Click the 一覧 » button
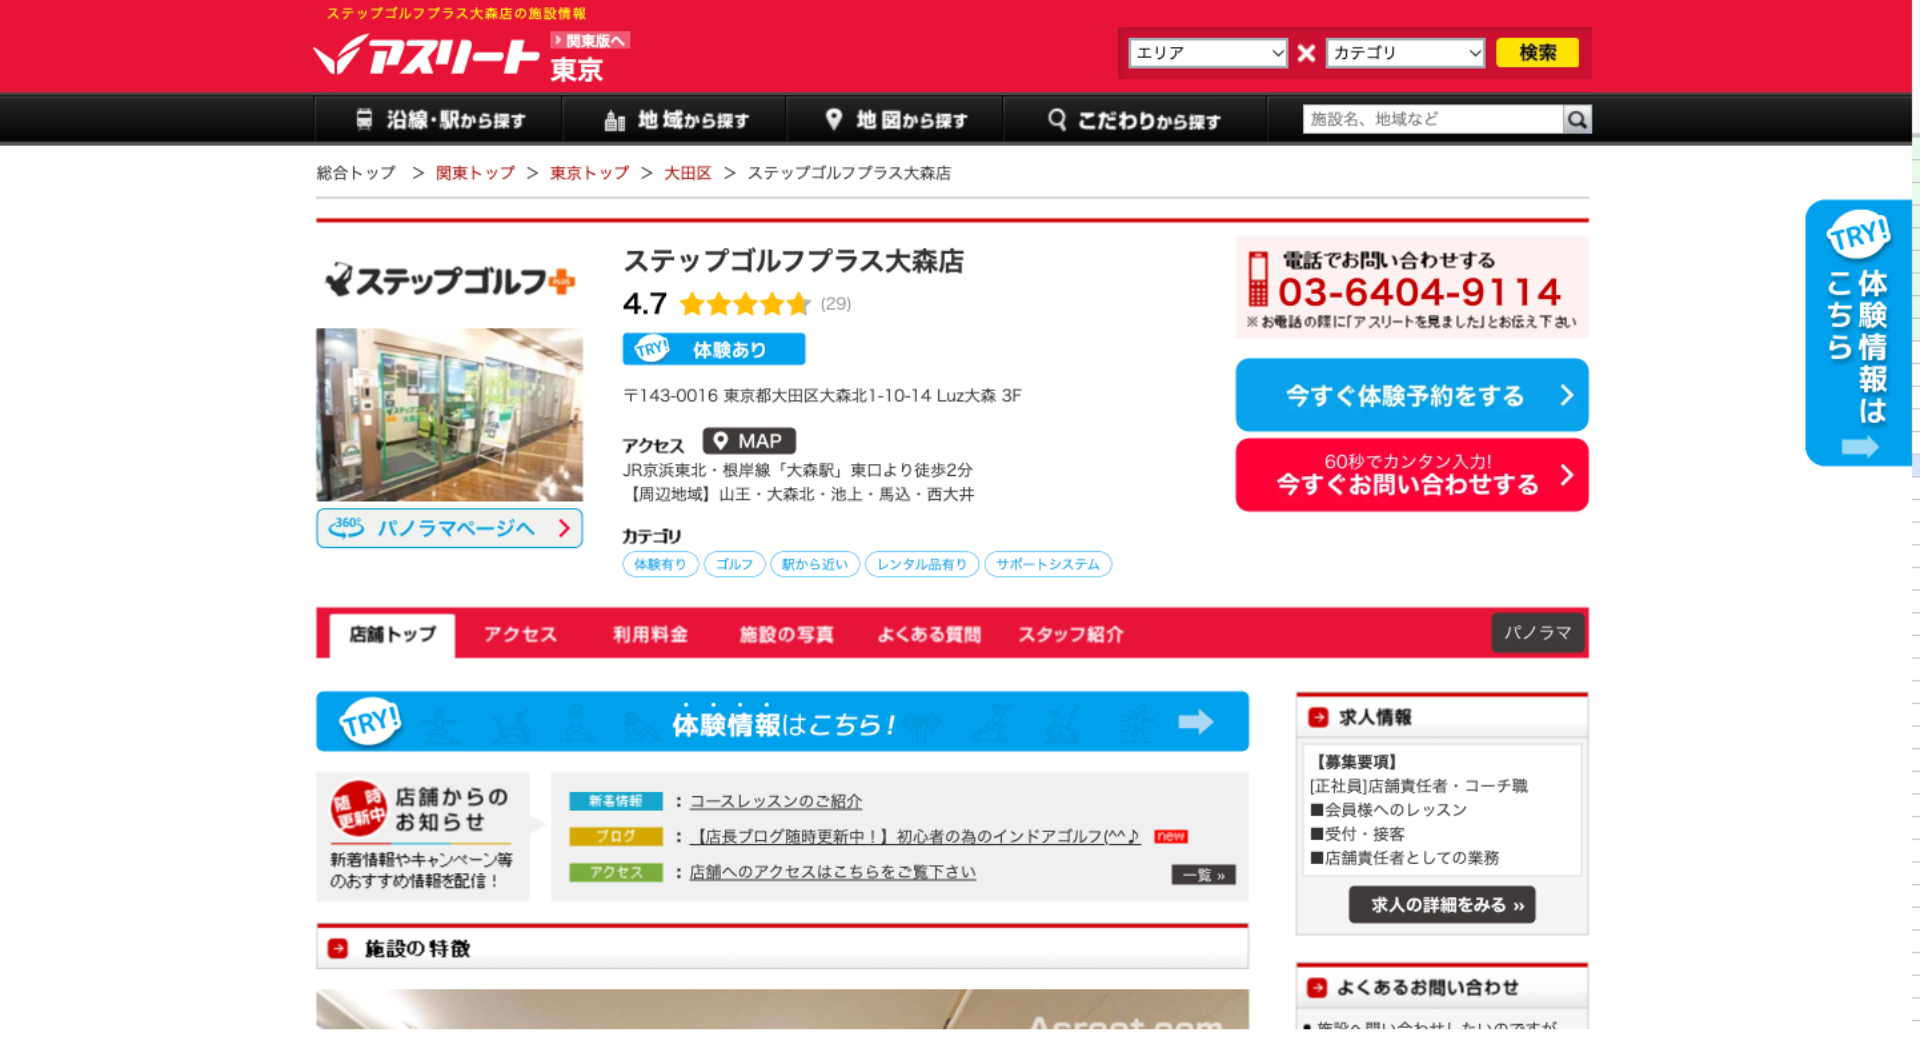The height and width of the screenshot is (1039, 1920). click(1204, 875)
